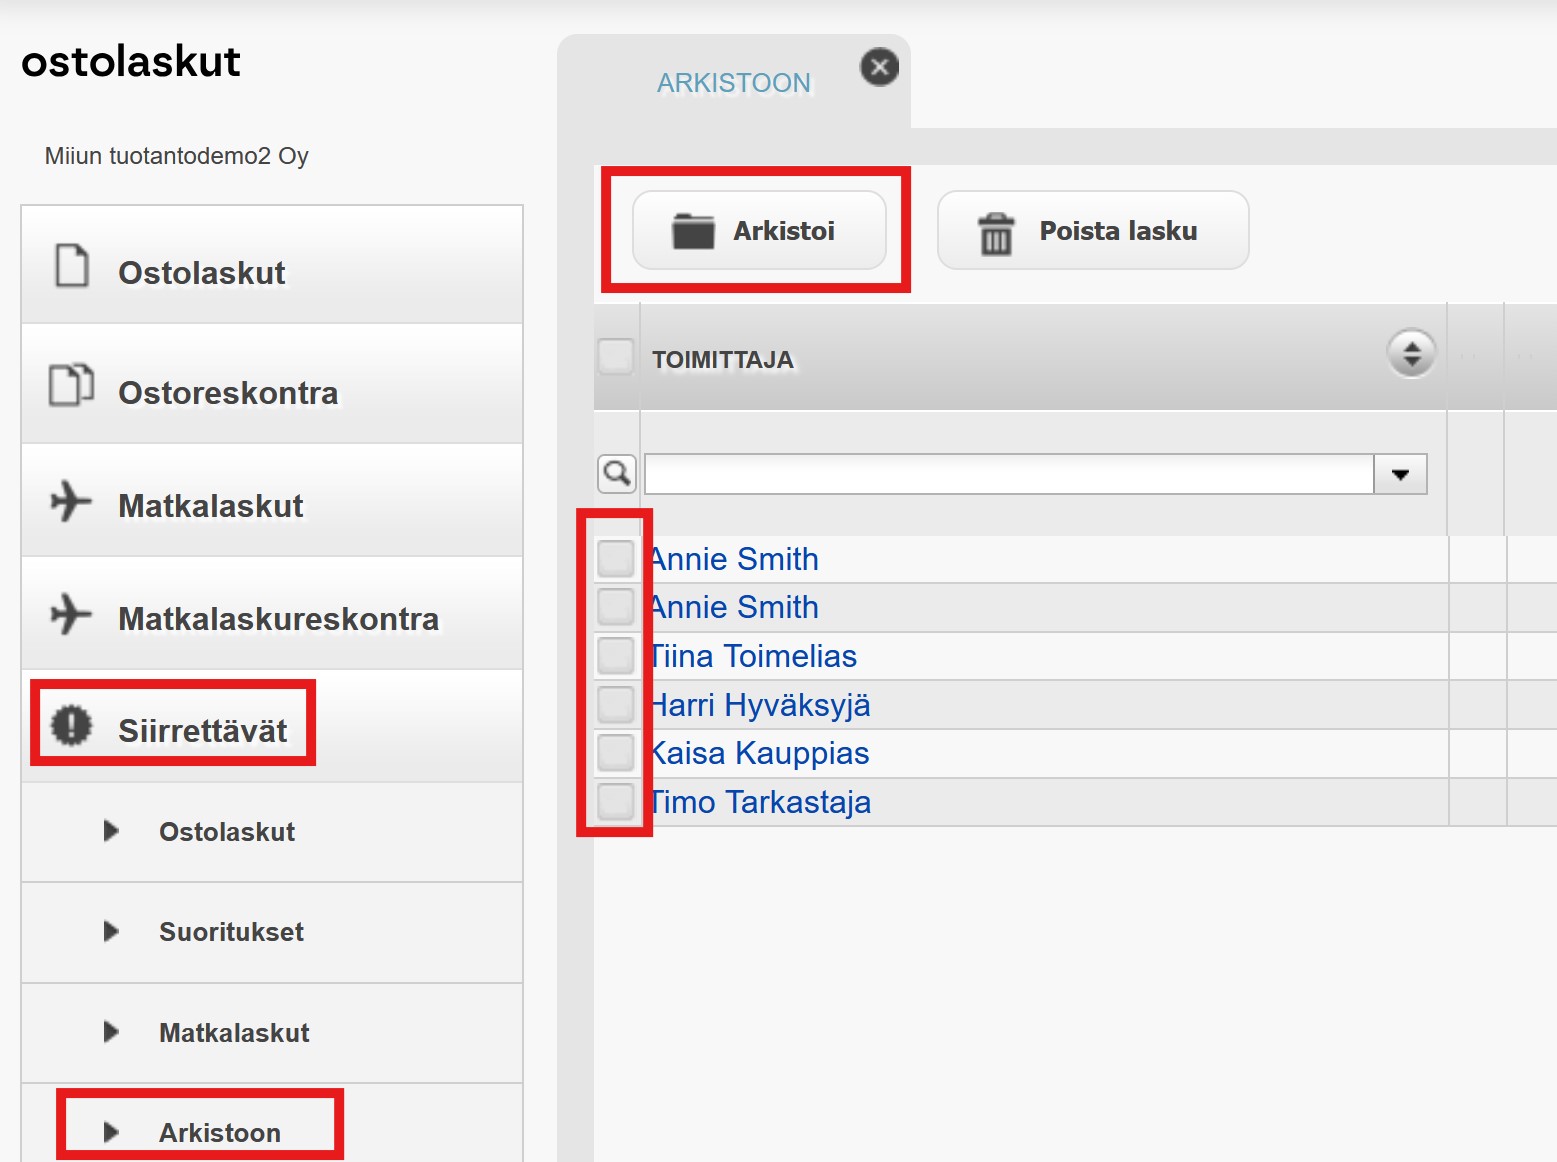Expand the Matkalaskut submenu arrow under Siirrettävät
The width and height of the screenshot is (1557, 1162).
[111, 1032]
